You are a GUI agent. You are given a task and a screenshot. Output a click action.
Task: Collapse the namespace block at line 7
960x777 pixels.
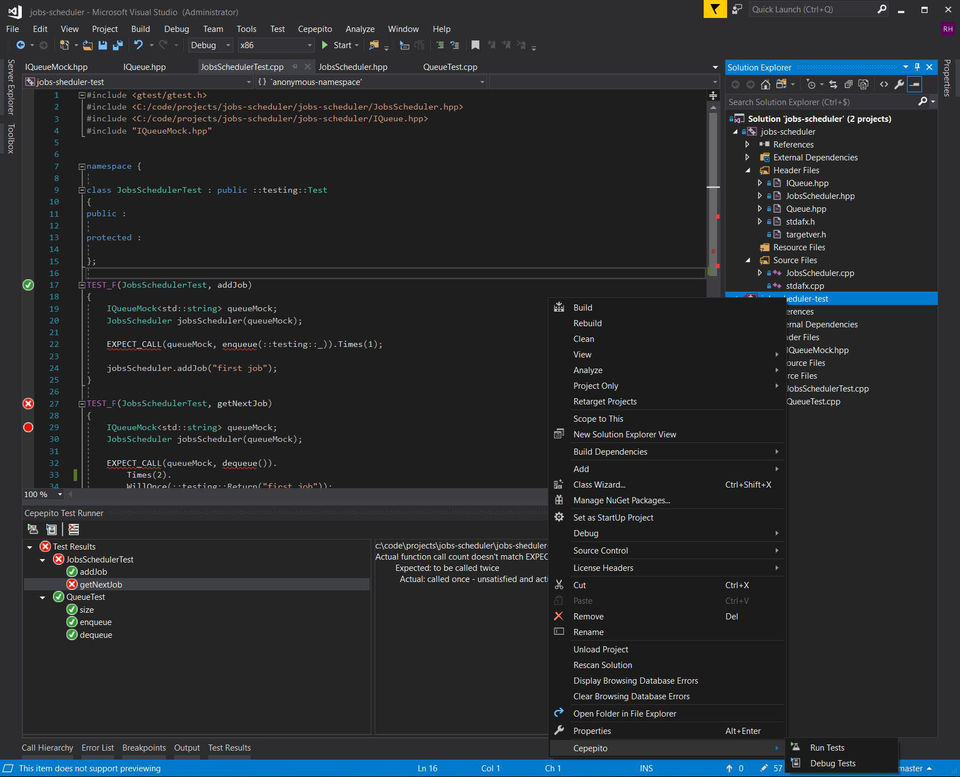81,166
